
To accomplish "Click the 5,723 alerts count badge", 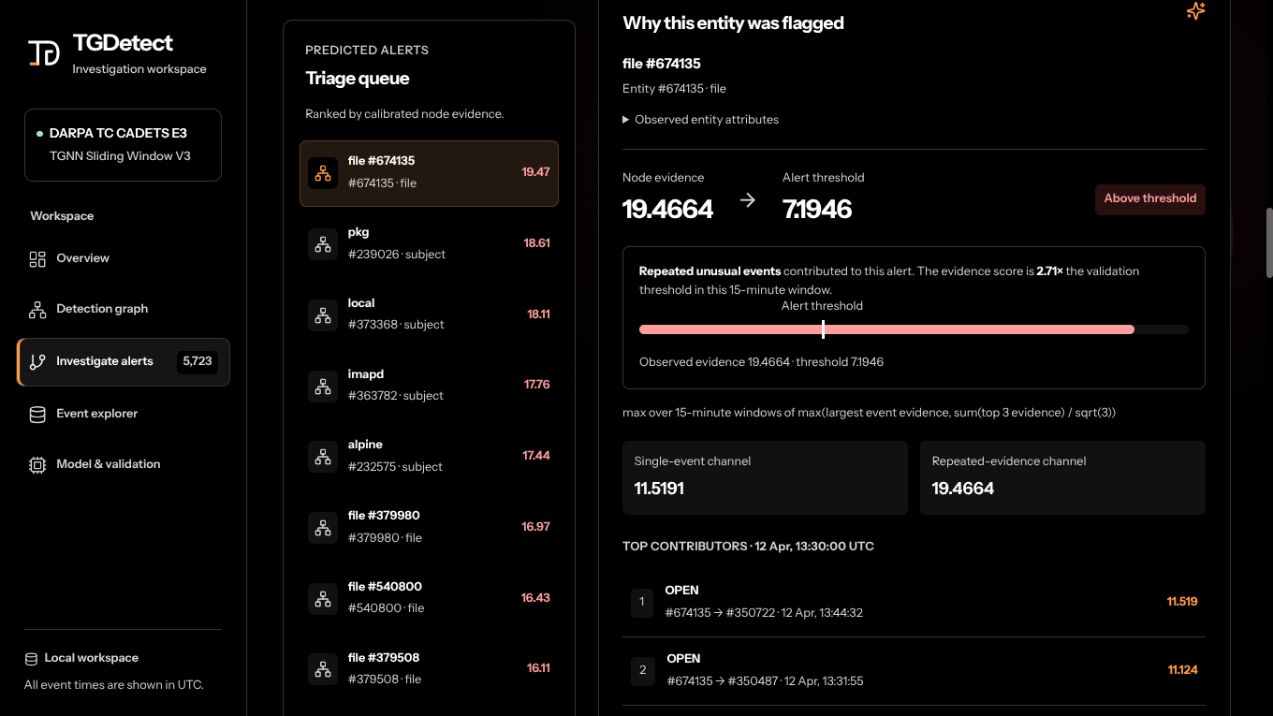I will tap(197, 362).
